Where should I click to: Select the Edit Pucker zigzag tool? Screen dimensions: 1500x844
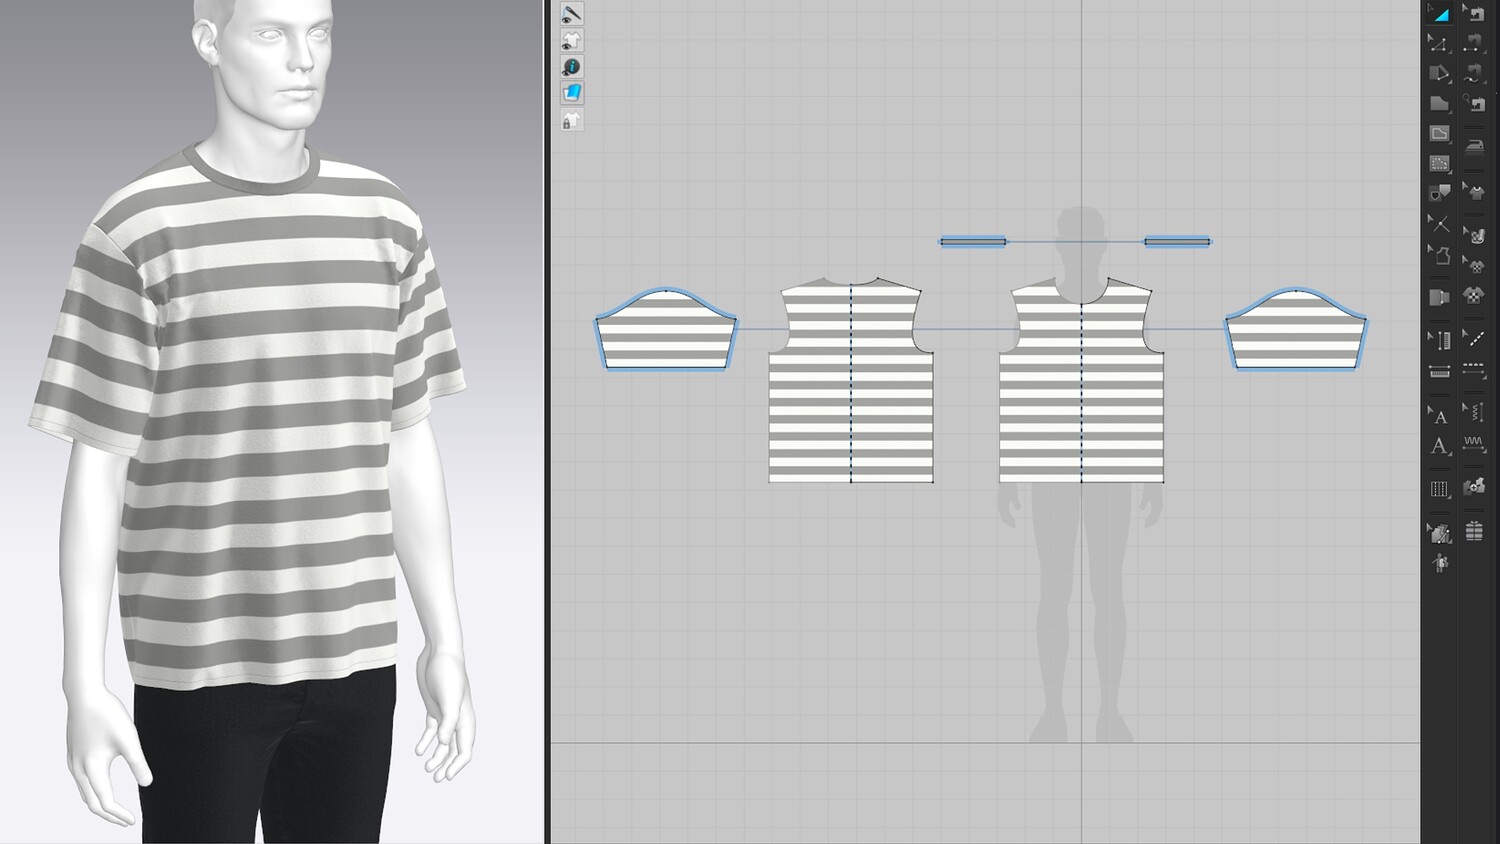coord(1474,412)
